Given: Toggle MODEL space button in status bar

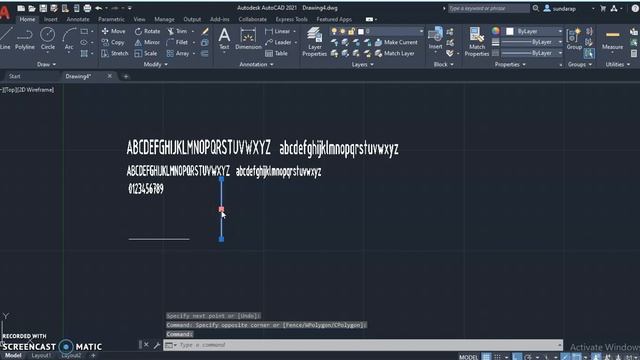Looking at the screenshot, I should 468,357.
